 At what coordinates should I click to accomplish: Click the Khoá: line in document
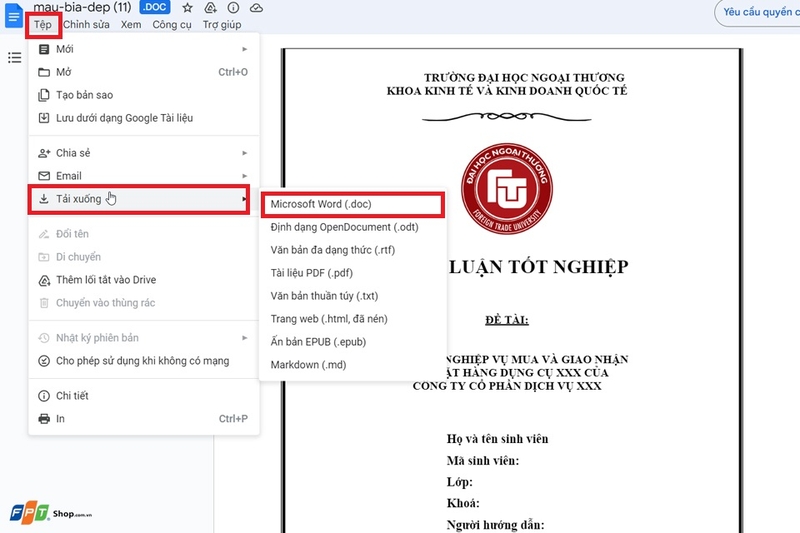(463, 503)
